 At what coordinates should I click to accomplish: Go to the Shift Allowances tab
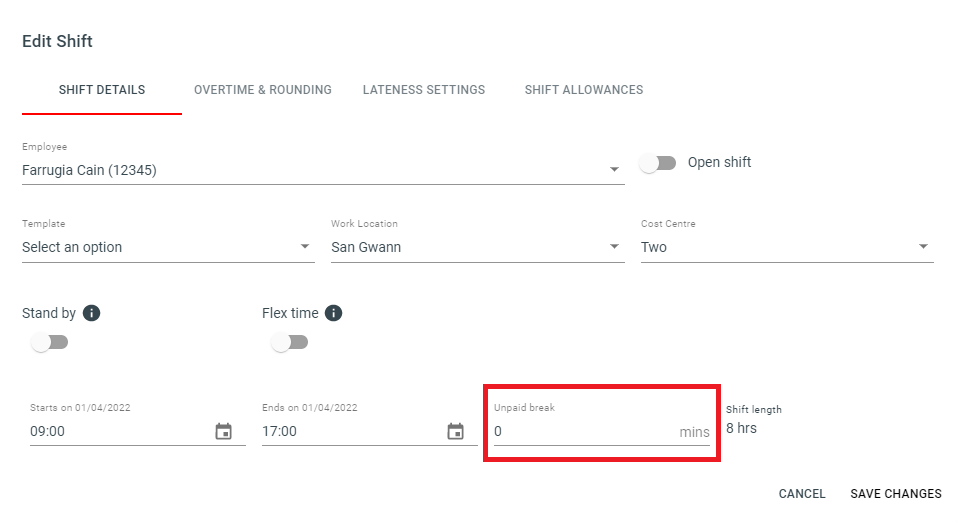coord(584,90)
